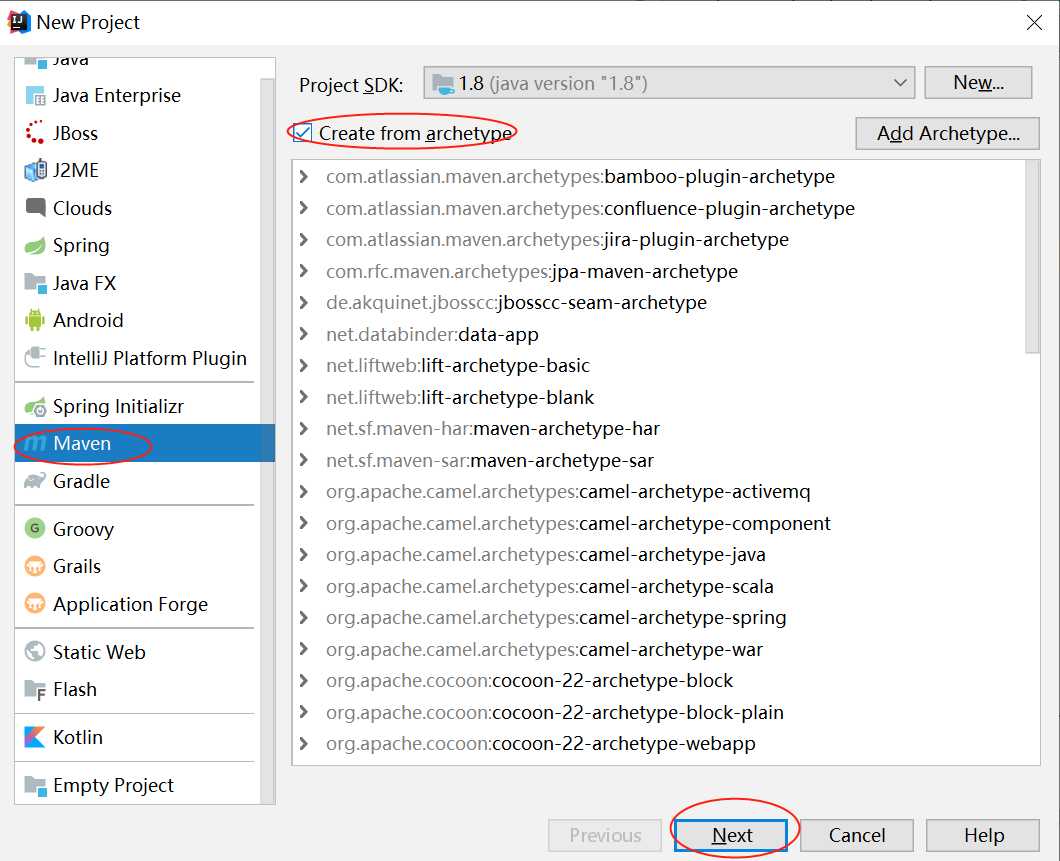Toggle Create from archetype checkbox

pos(302,133)
